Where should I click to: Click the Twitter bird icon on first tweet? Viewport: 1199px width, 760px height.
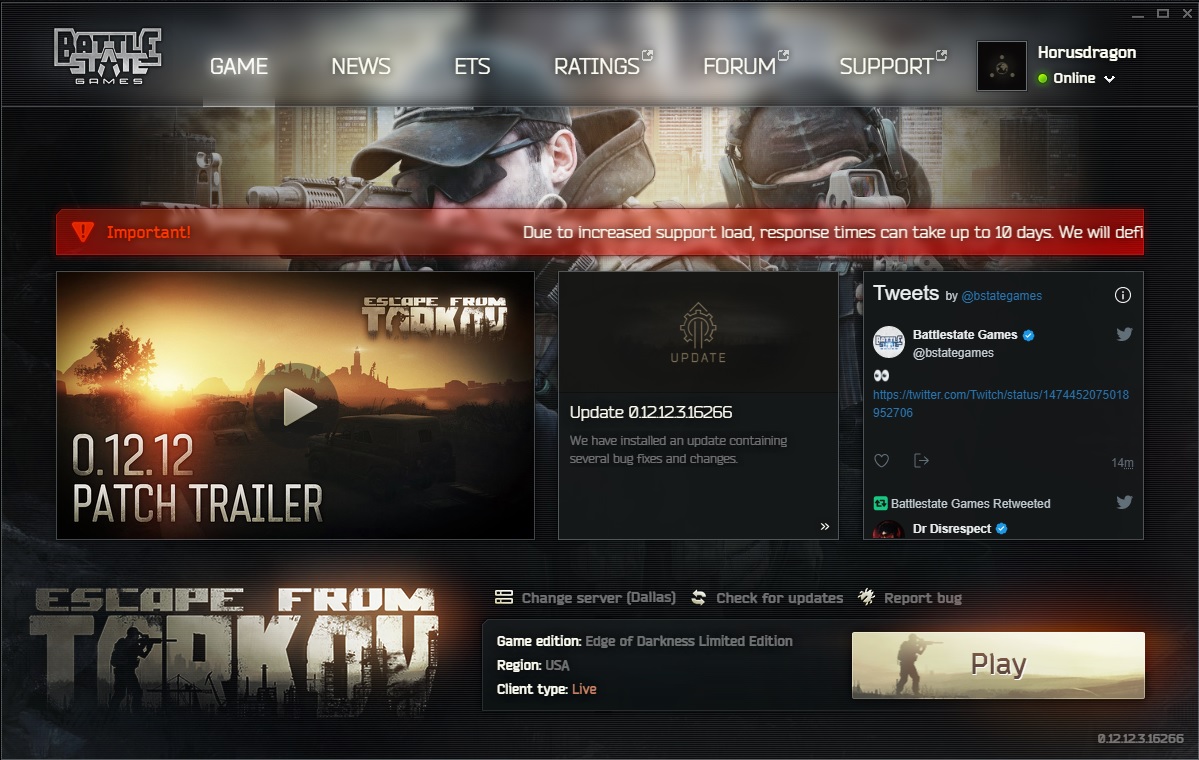click(x=1124, y=334)
